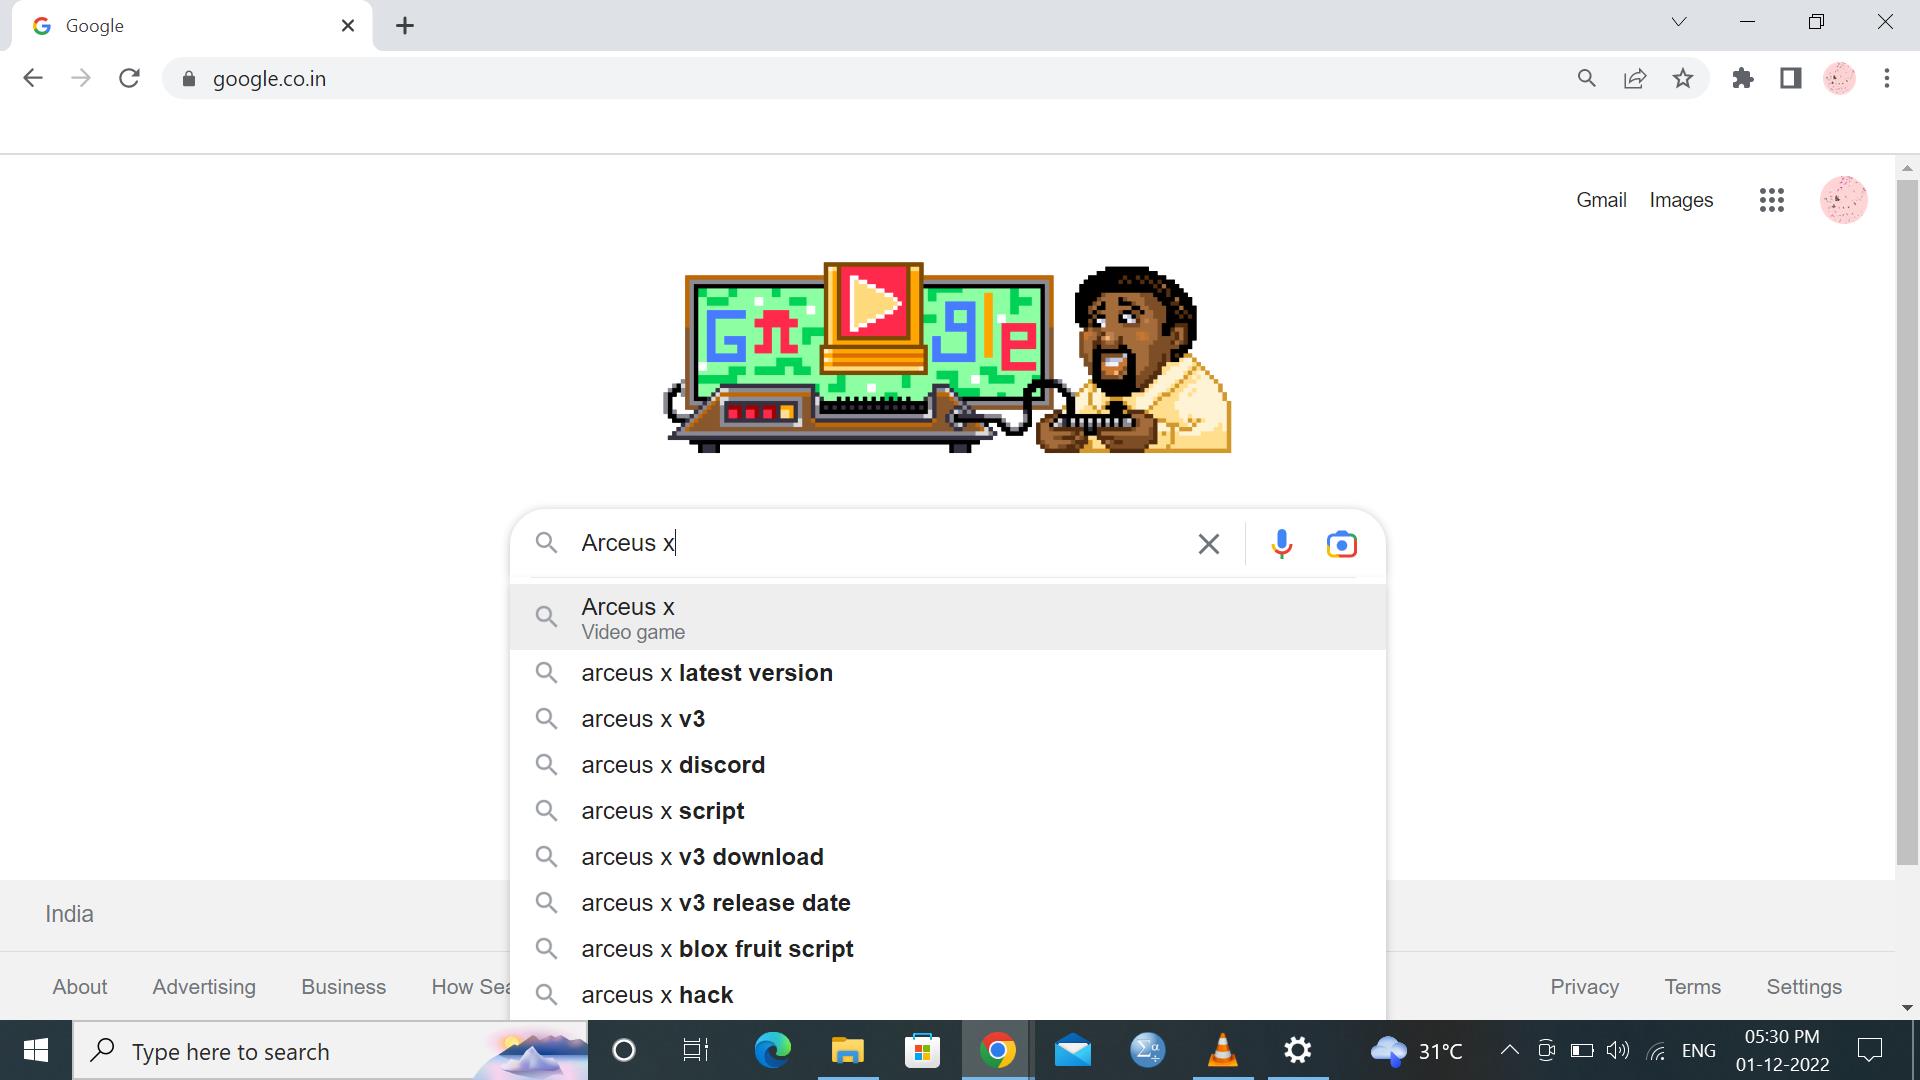This screenshot has height=1080, width=1920.
Task: Select suggestion arceus x v3 download
Action: [x=948, y=857]
